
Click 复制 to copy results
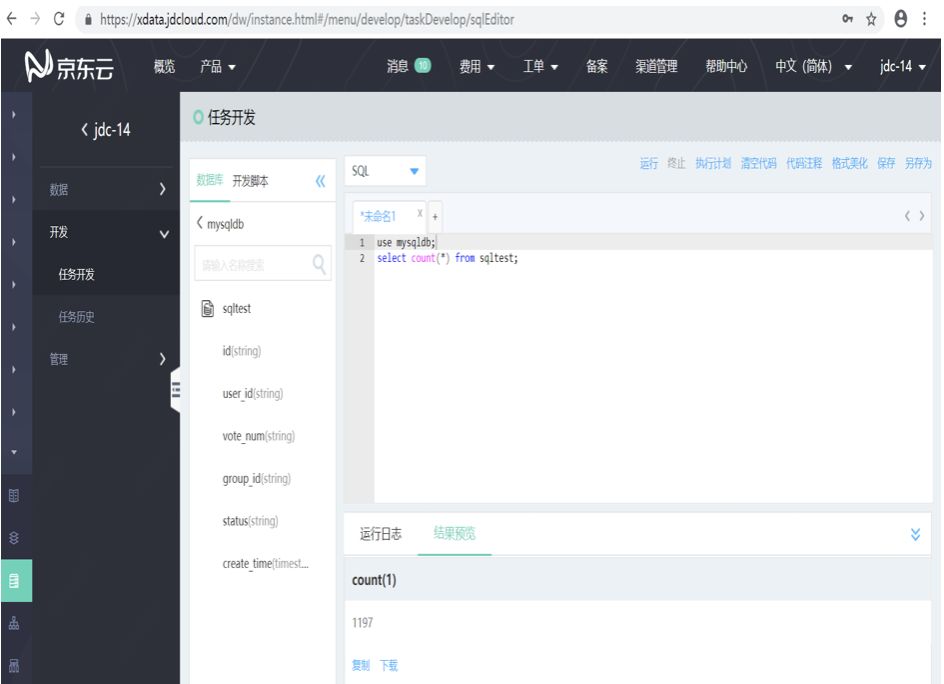coord(361,665)
